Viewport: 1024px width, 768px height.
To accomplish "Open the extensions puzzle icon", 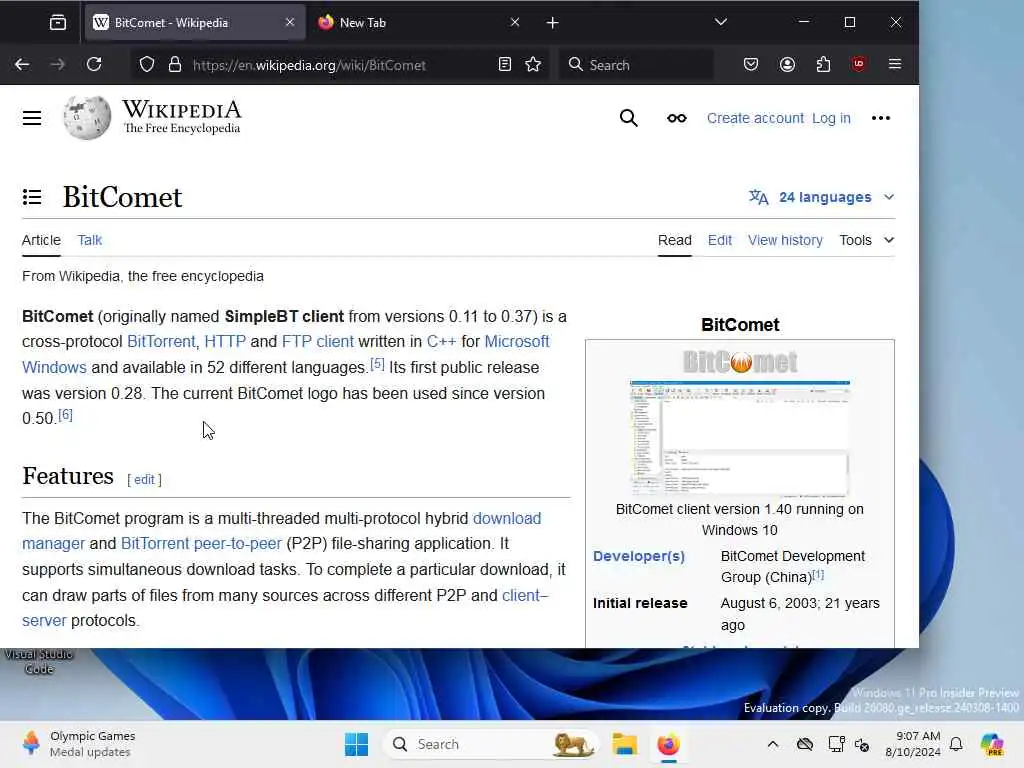I will pyautogui.click(x=824, y=64).
